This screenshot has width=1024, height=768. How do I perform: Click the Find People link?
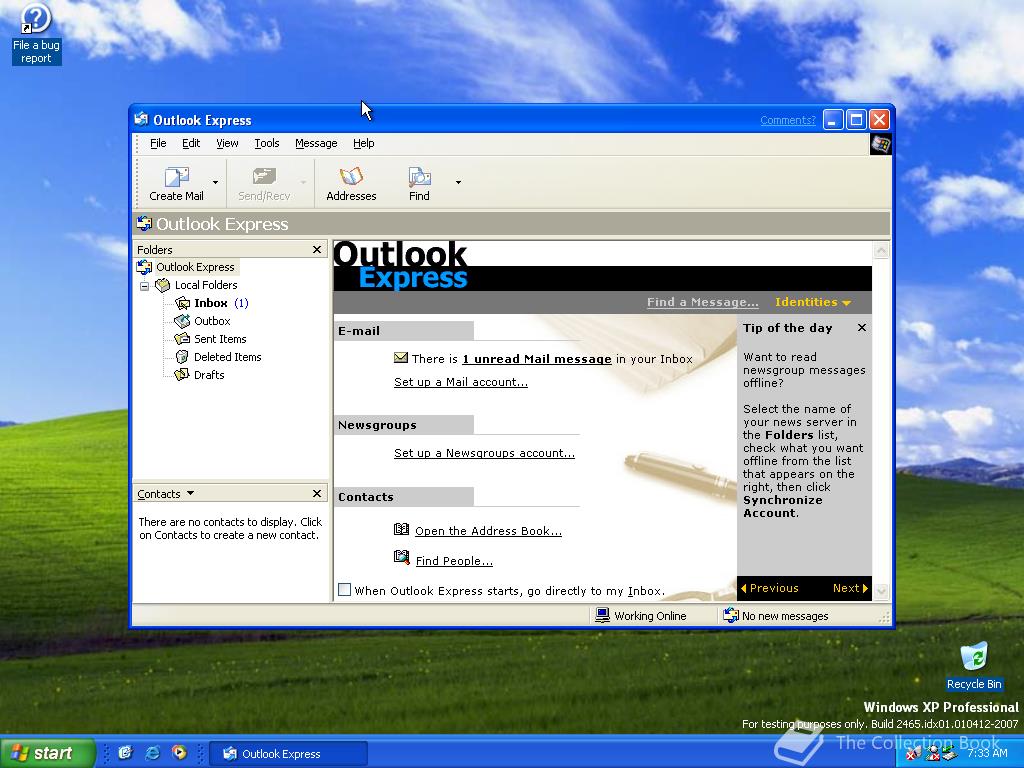(454, 561)
